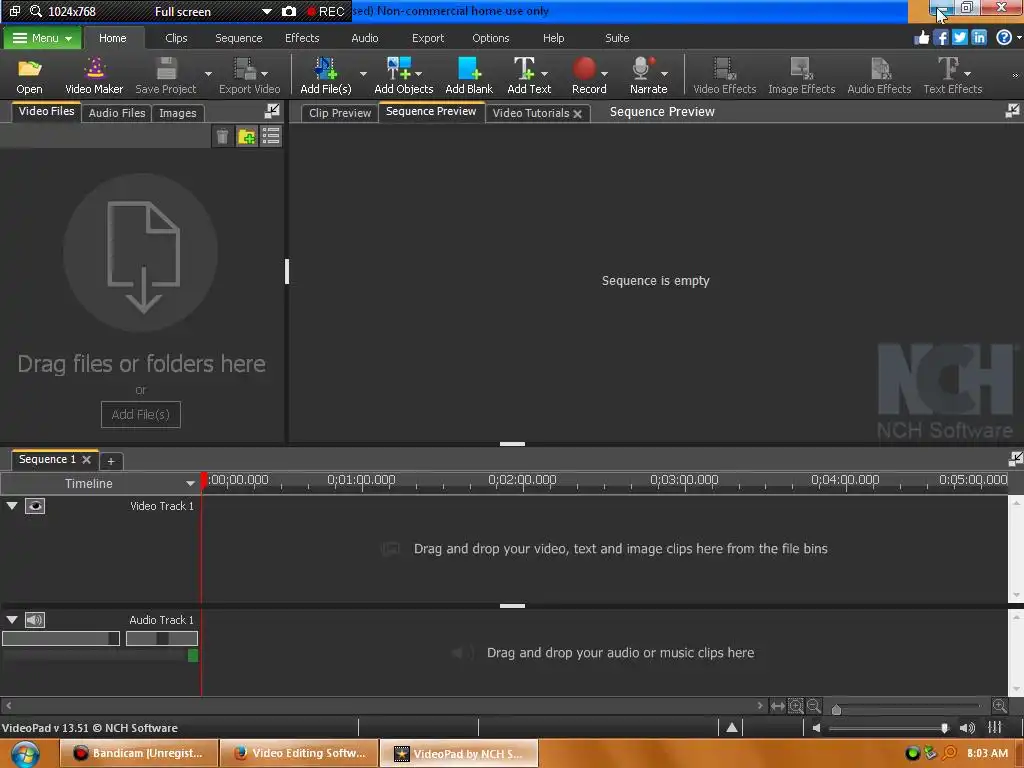Image resolution: width=1024 pixels, height=768 pixels.
Task: Click the Add File(s) button in bin
Action: point(140,415)
